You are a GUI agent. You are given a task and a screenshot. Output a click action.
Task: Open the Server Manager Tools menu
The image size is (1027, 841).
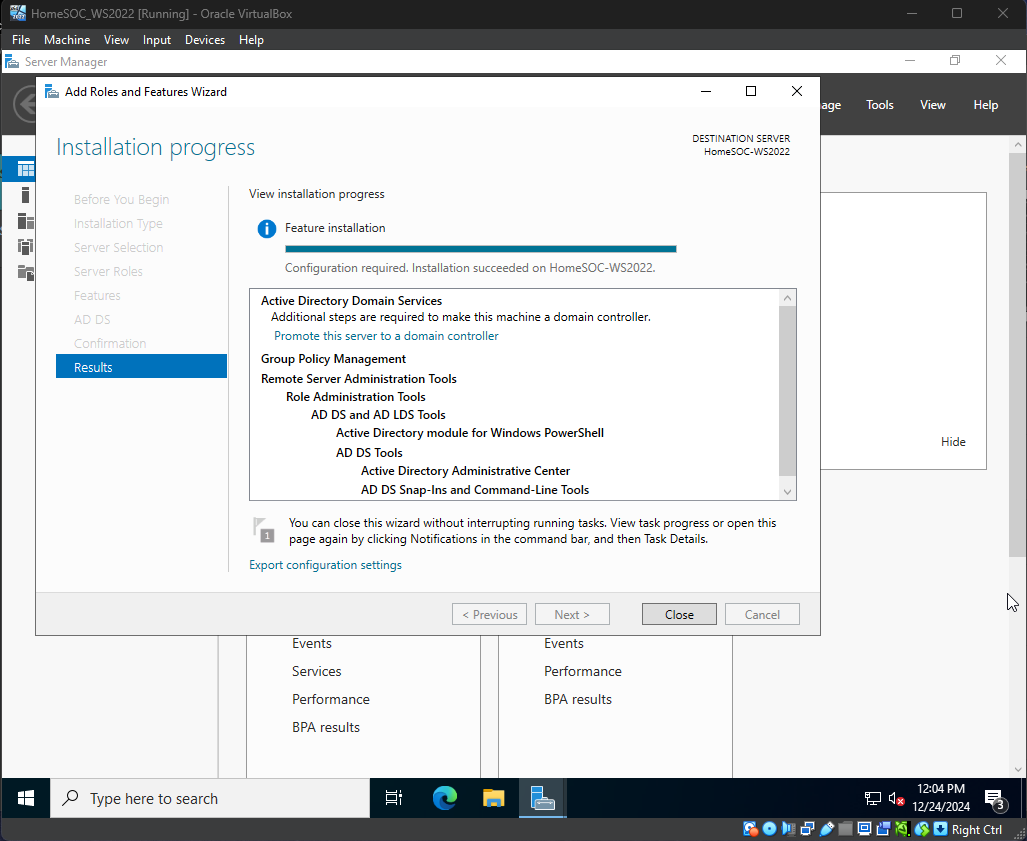pos(879,105)
